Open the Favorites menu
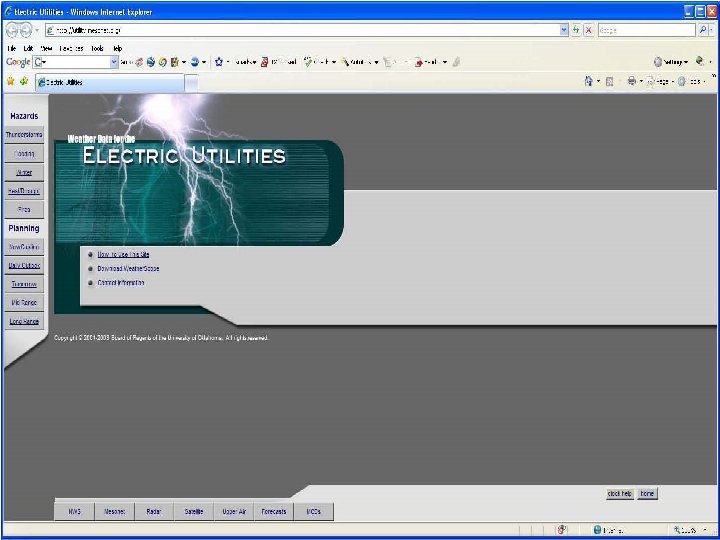Screen dimensions: 720x540 tap(71, 48)
